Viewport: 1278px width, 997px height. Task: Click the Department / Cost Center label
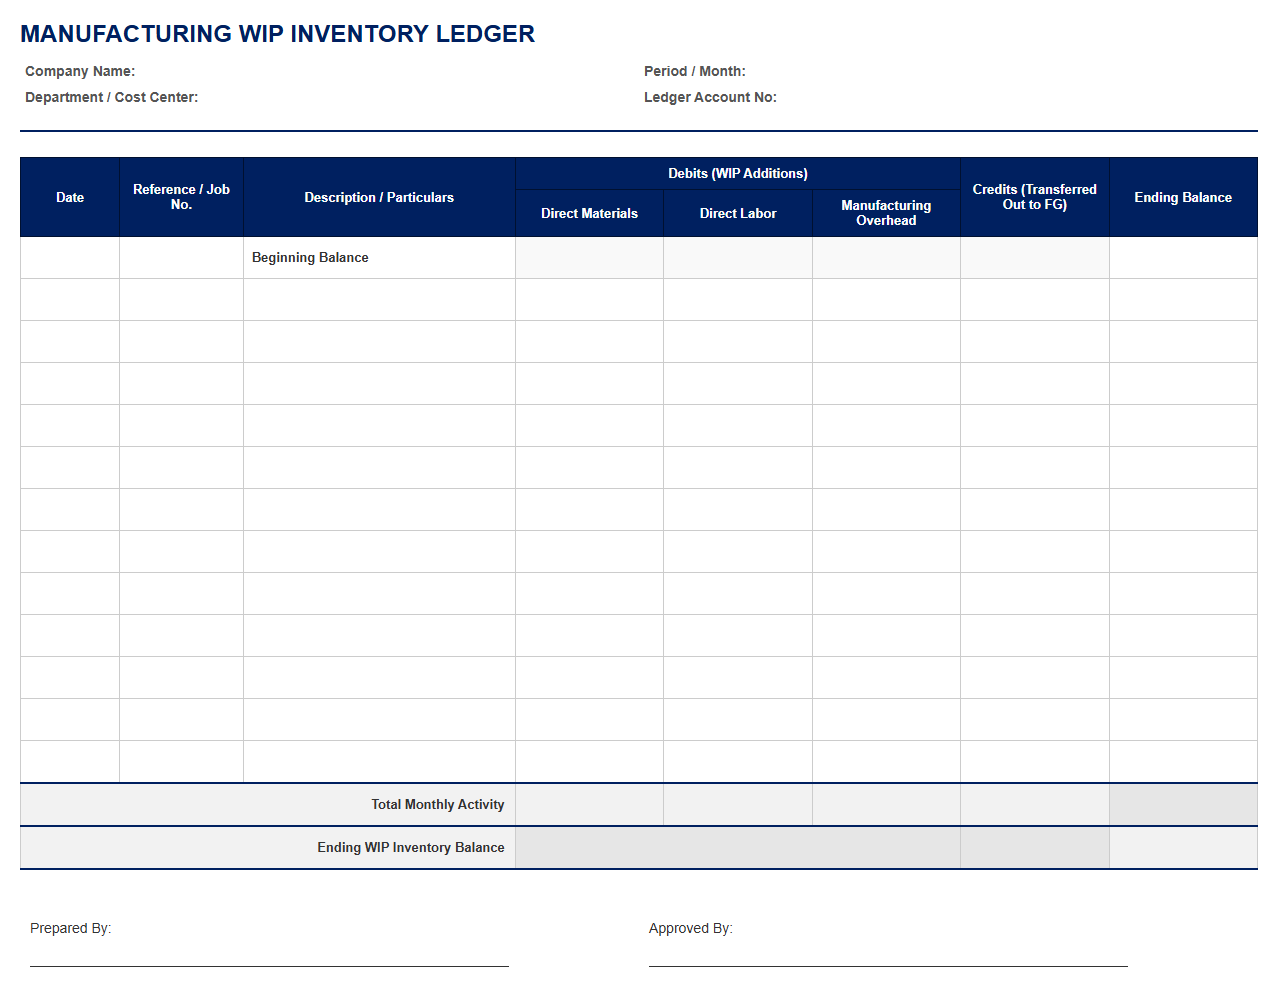[x=111, y=97]
